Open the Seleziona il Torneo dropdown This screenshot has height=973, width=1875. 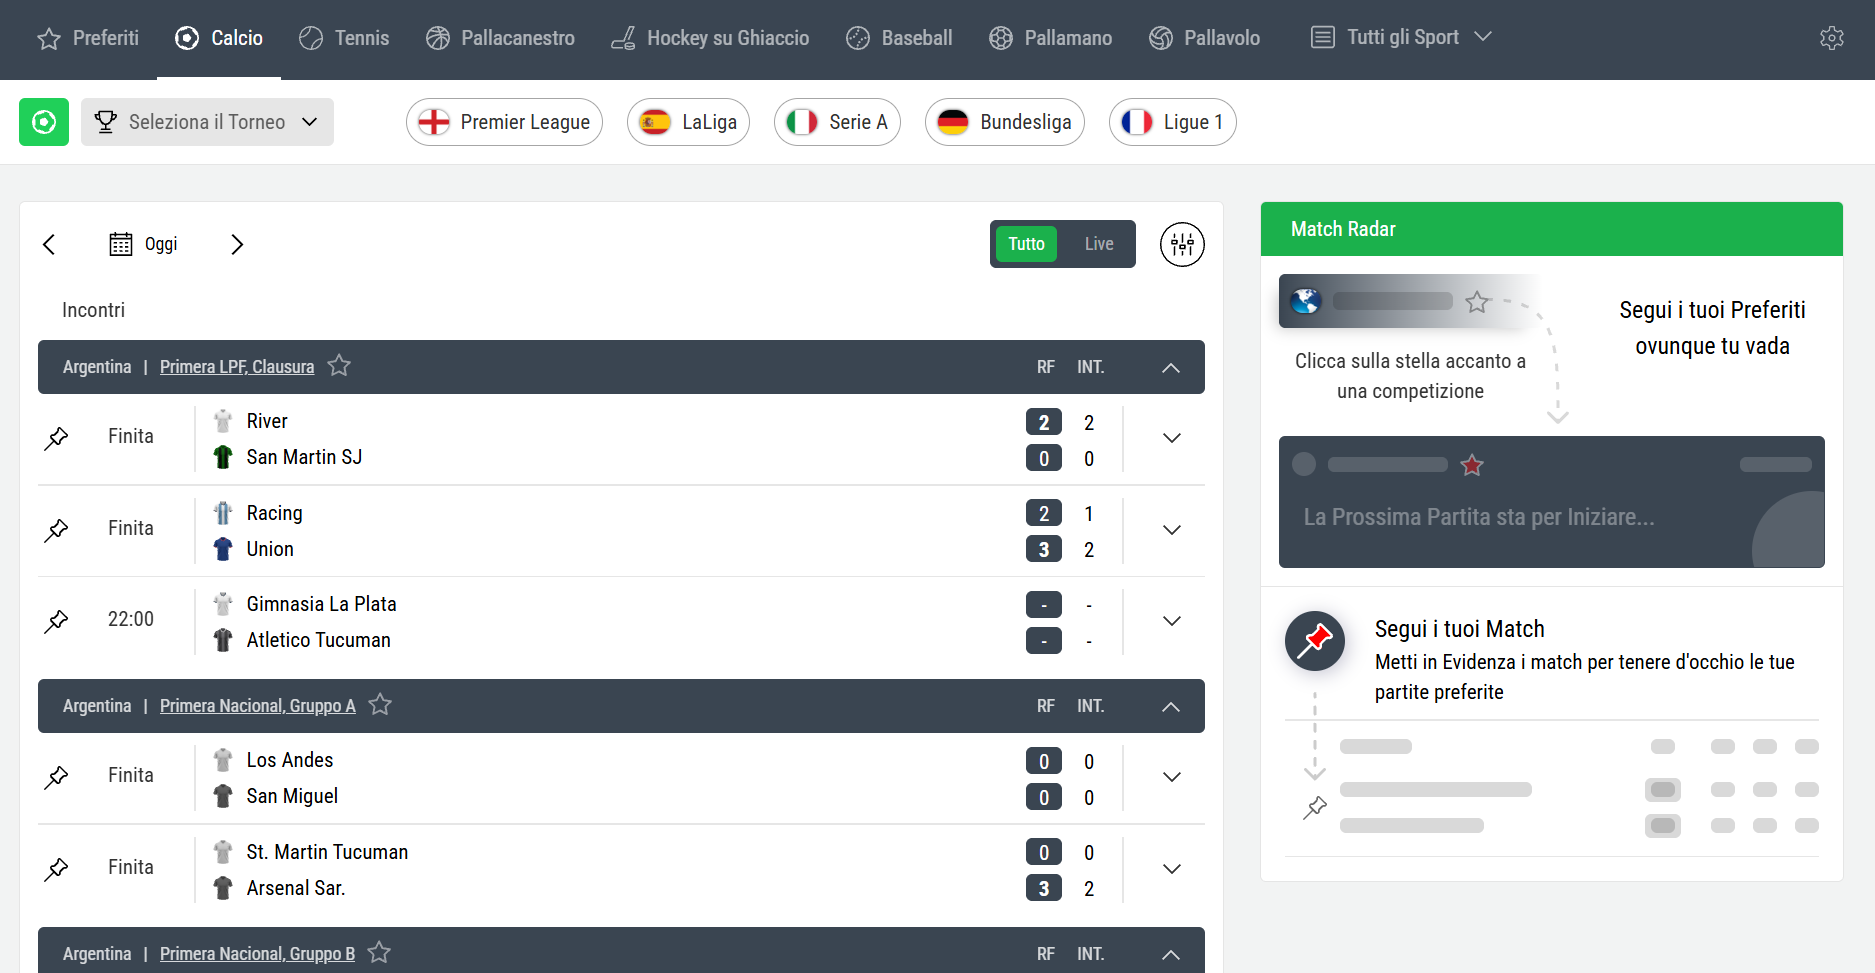click(207, 122)
